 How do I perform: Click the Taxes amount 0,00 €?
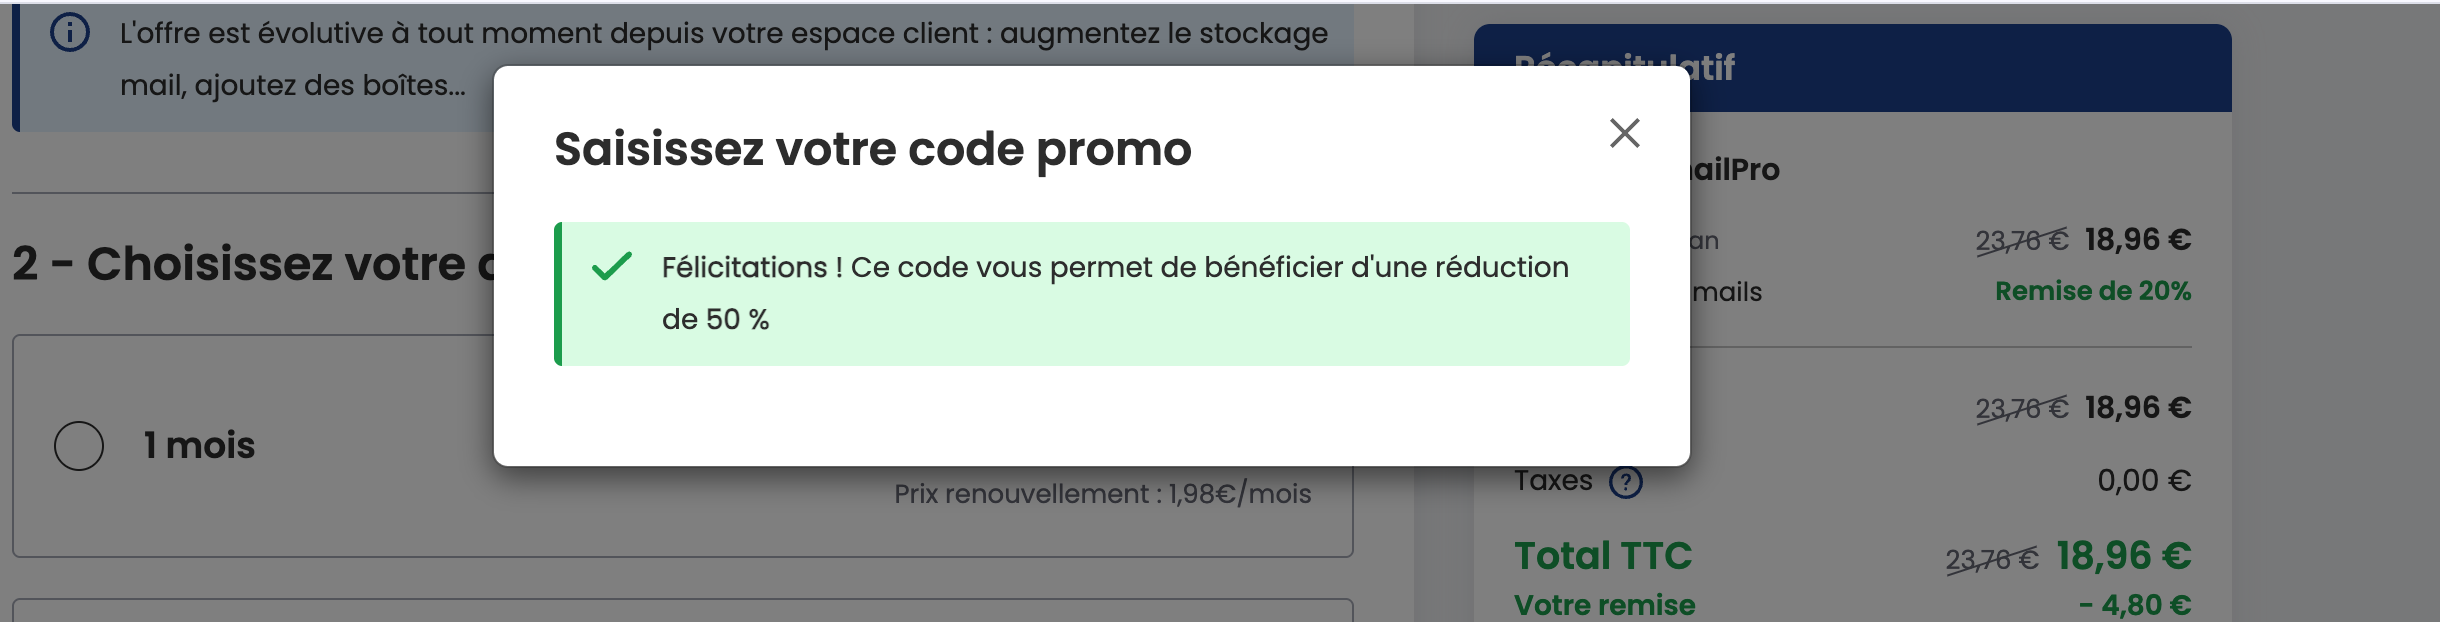[2143, 481]
